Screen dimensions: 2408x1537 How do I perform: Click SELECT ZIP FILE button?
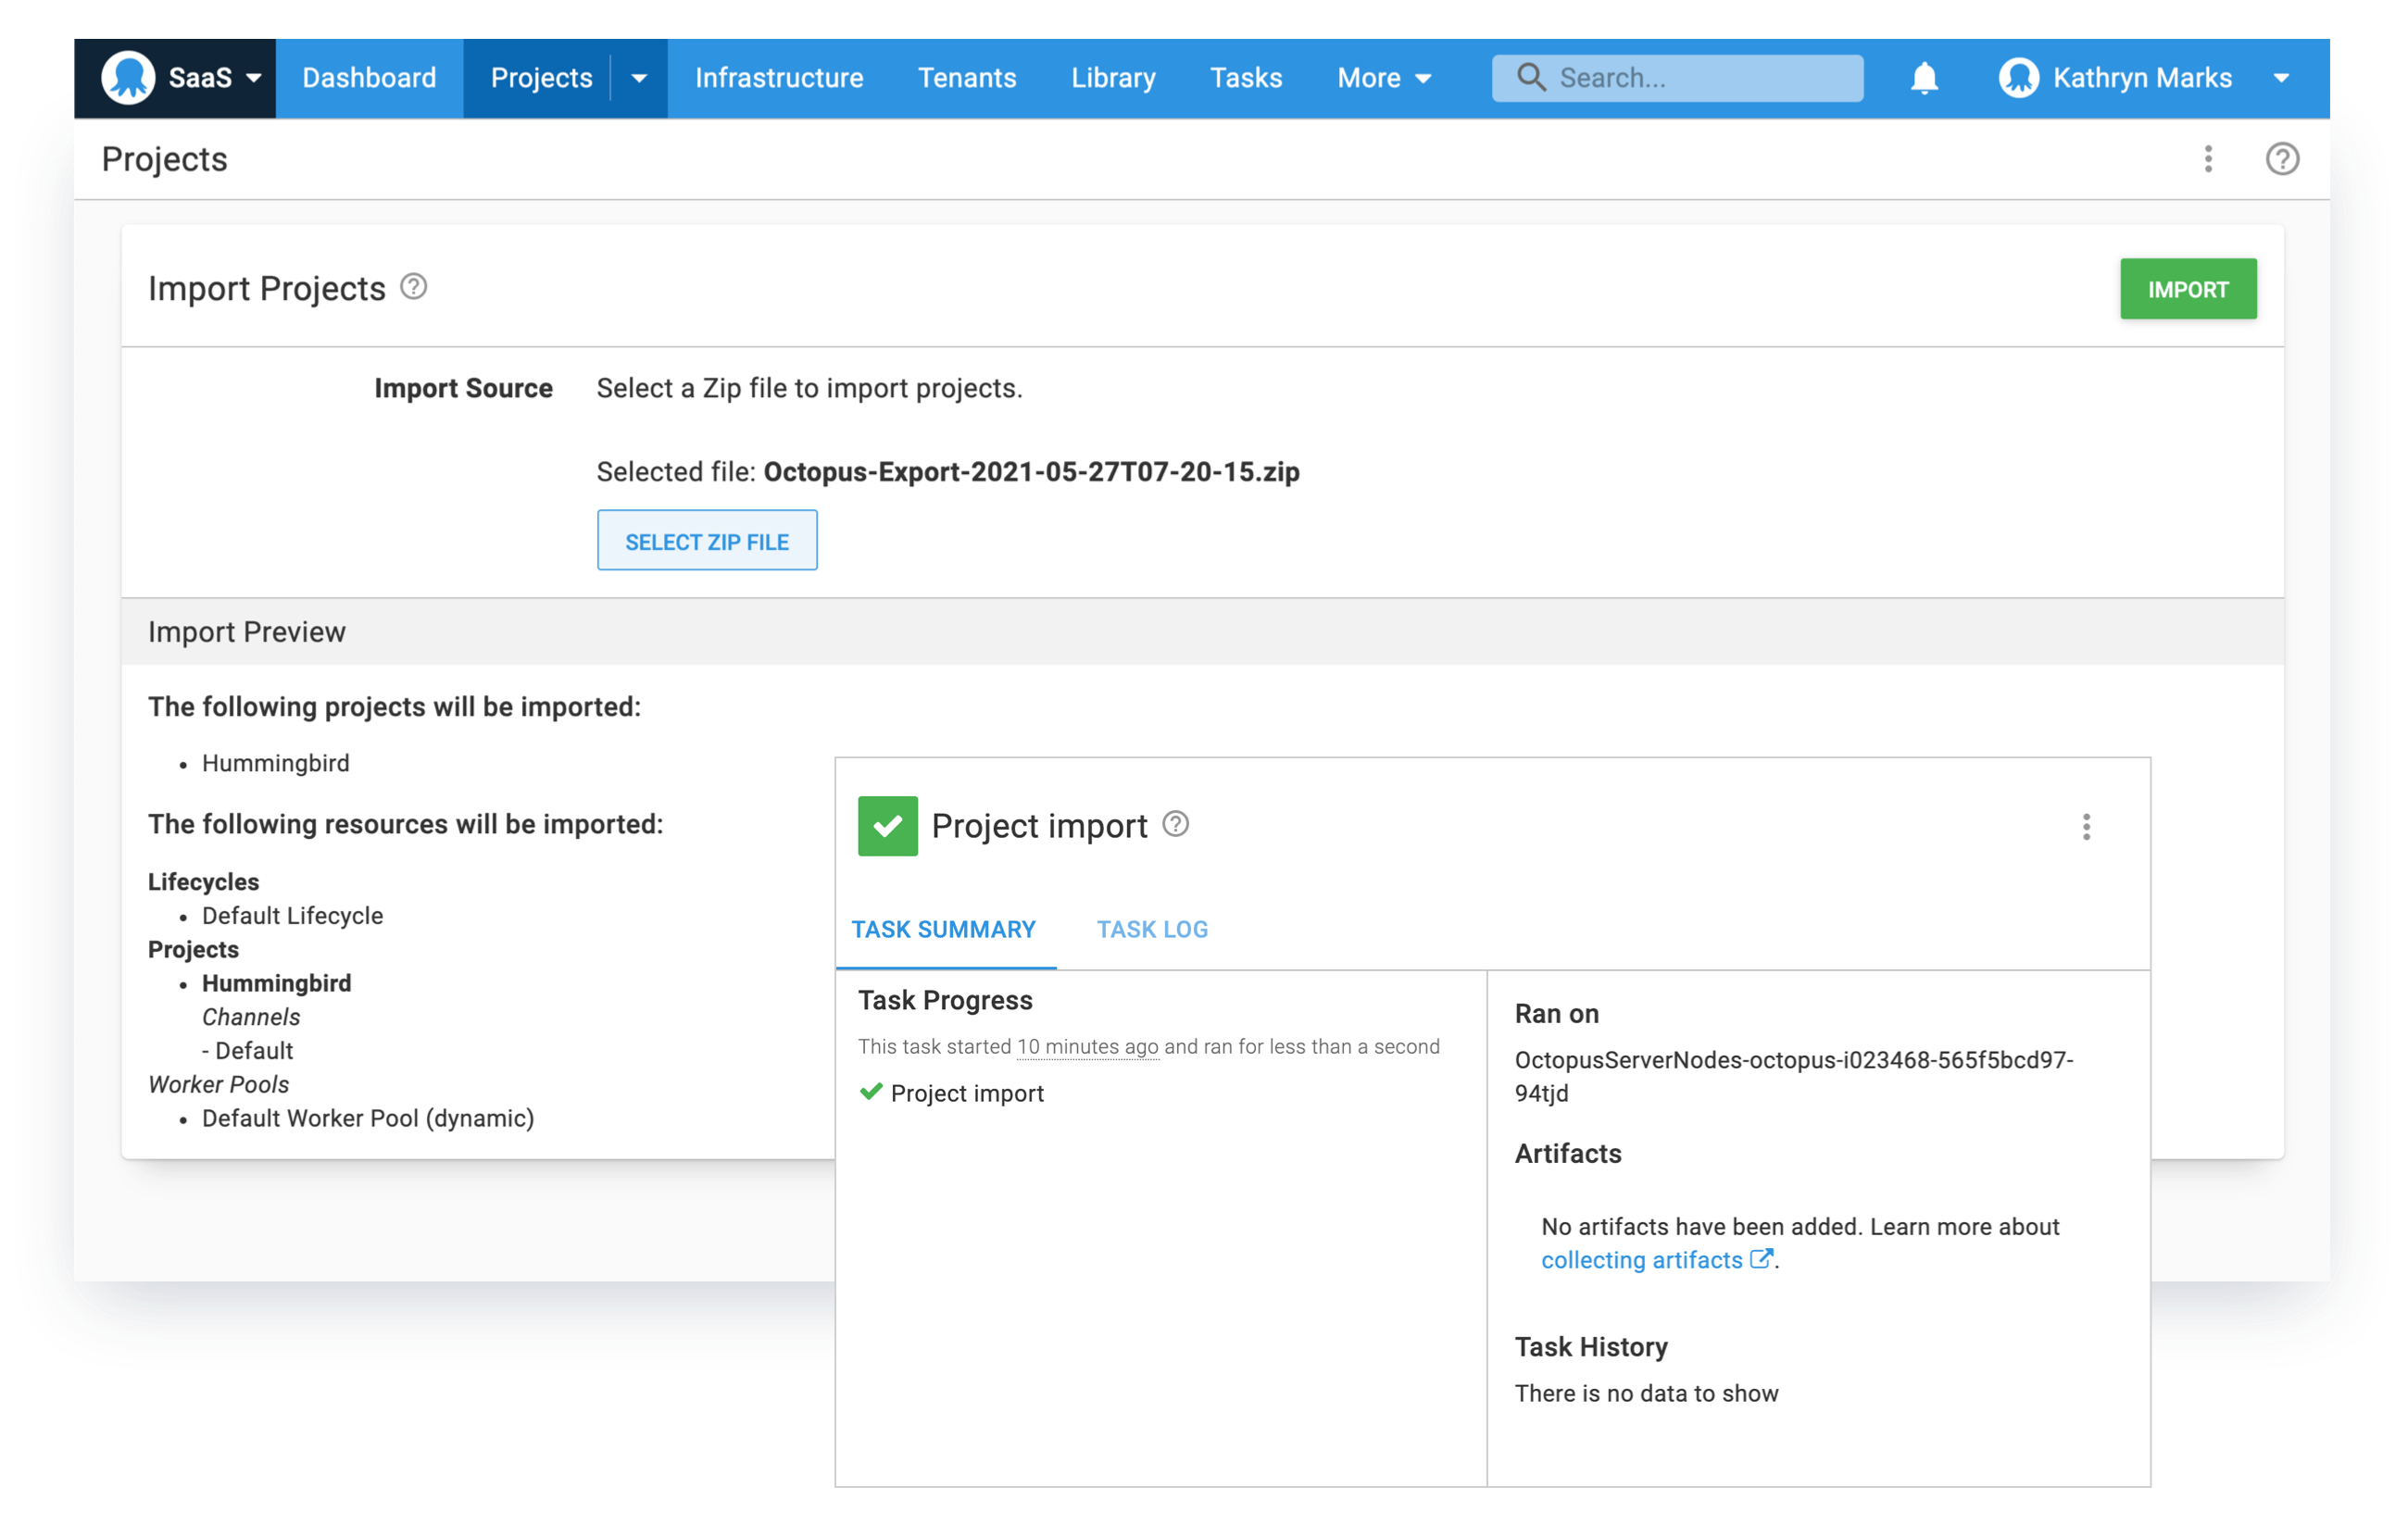(709, 539)
